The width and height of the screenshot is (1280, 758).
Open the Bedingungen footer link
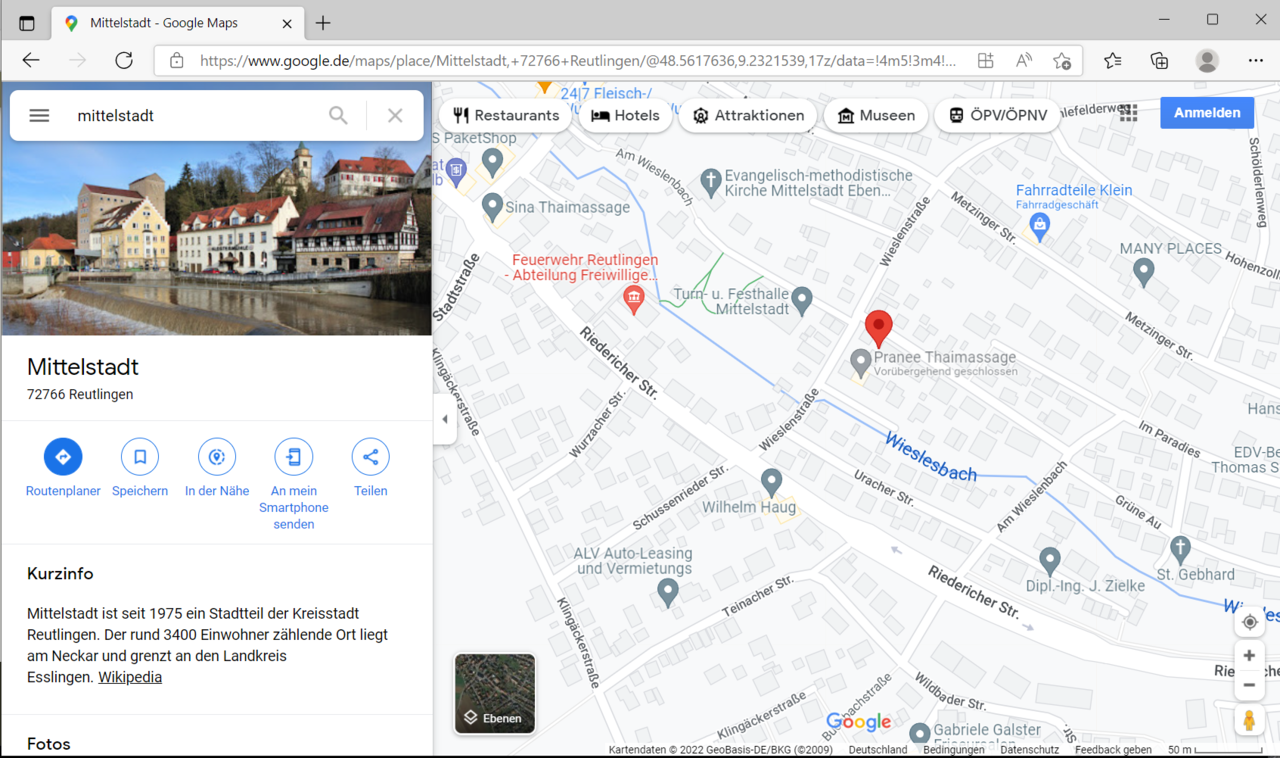(x=954, y=750)
